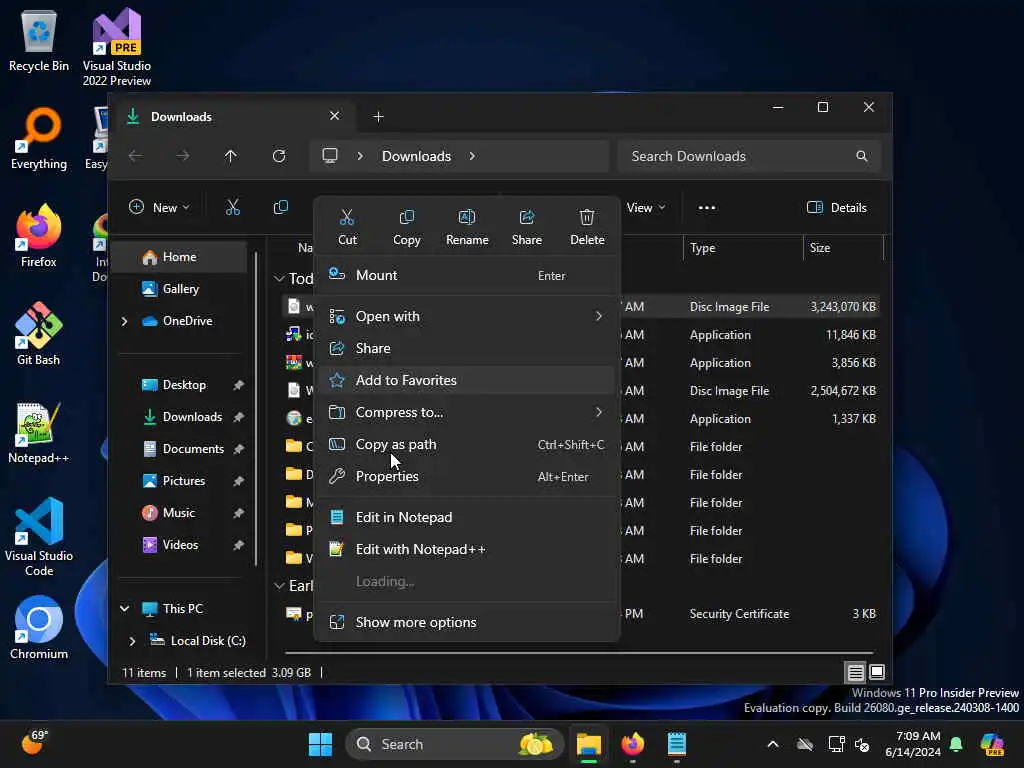The height and width of the screenshot is (768, 1024).
Task: Open Chromium desktop shortcut
Action: [x=39, y=628]
